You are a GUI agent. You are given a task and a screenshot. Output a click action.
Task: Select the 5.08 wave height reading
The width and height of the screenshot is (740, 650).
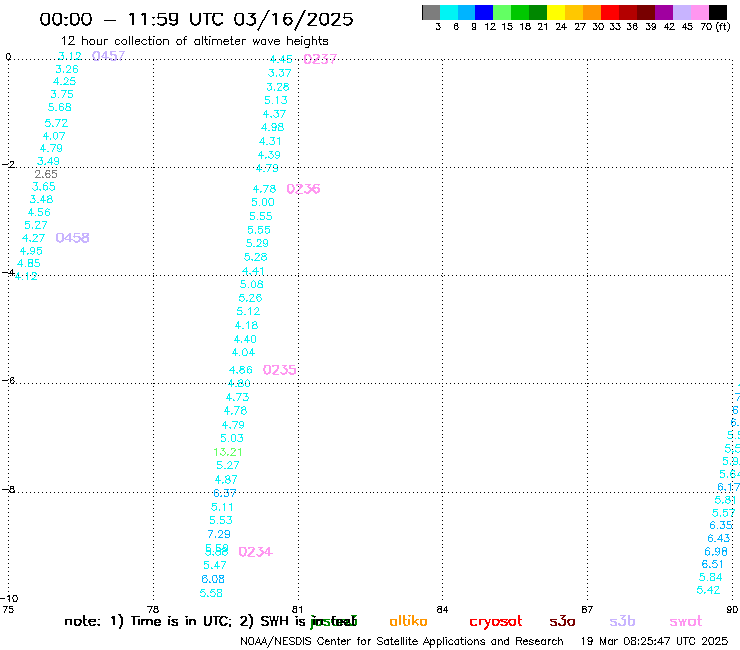252,284
